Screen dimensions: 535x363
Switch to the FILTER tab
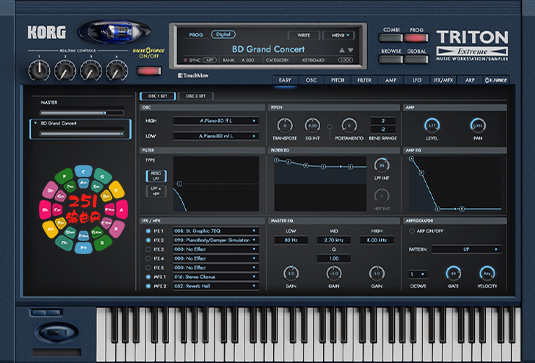[364, 80]
